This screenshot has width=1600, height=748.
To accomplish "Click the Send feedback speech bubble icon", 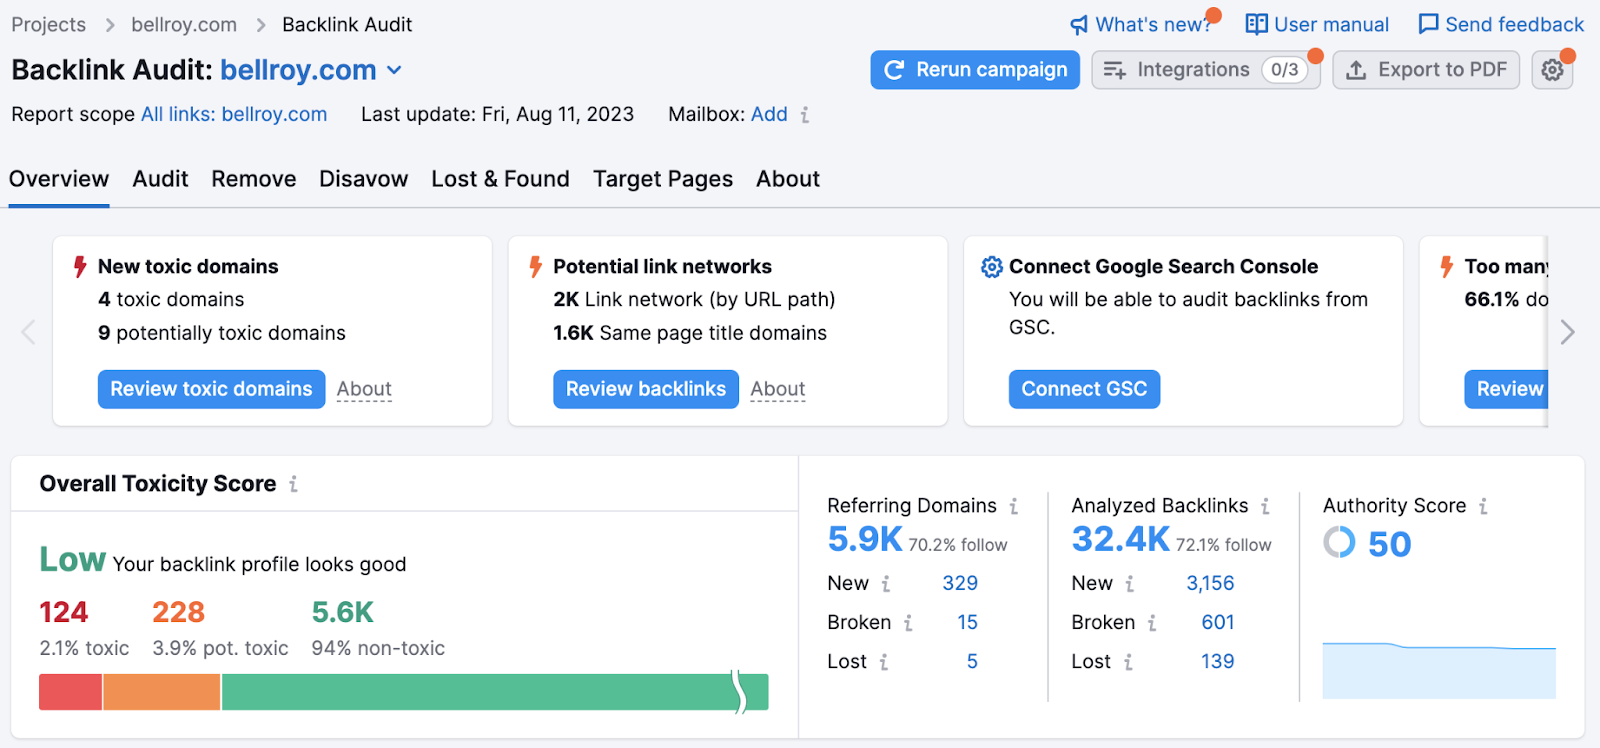I will (x=1428, y=24).
